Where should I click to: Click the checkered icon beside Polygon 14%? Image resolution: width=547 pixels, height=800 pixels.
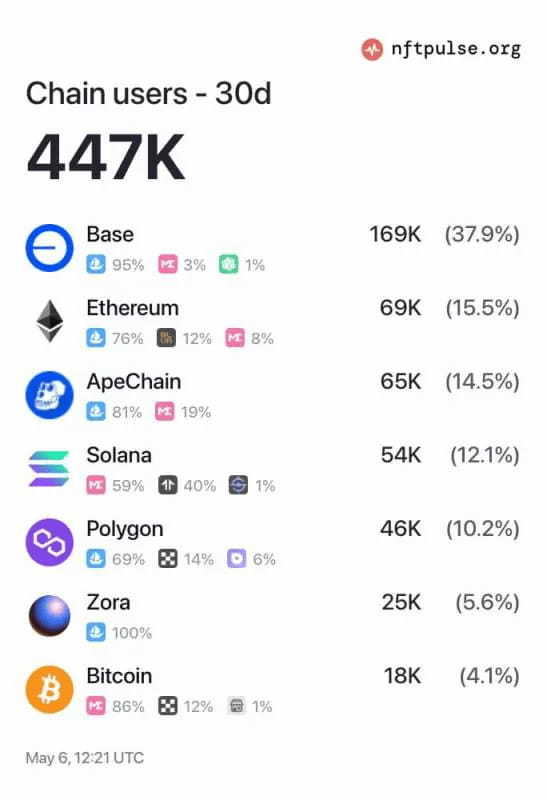click(167, 559)
